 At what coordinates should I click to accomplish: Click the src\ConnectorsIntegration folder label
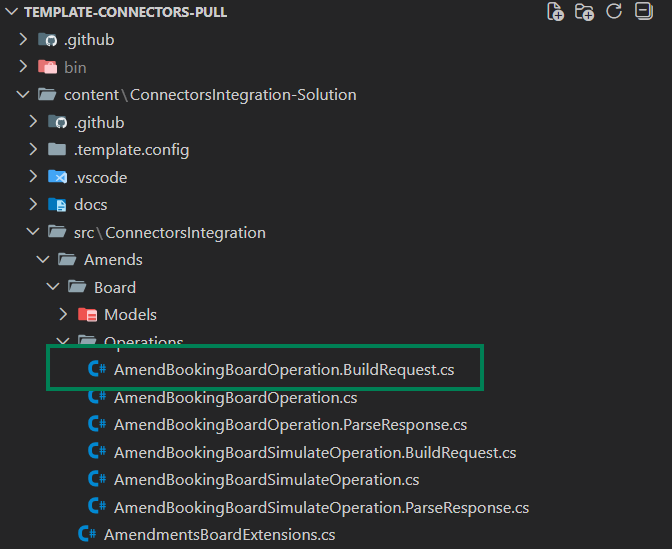tap(170, 232)
